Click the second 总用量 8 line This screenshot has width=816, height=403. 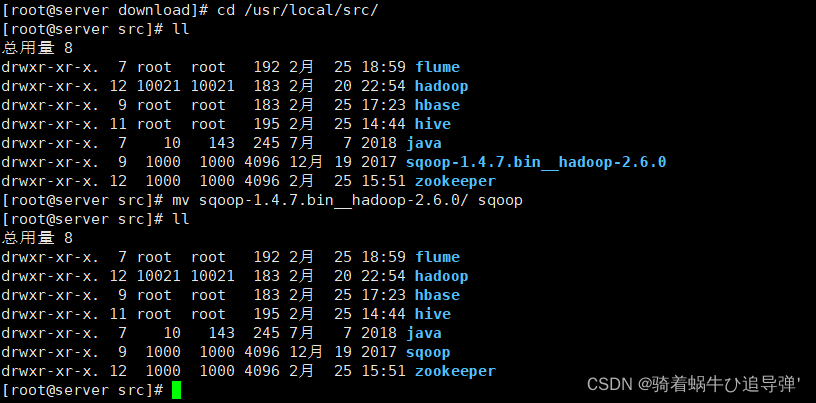tap(37, 238)
